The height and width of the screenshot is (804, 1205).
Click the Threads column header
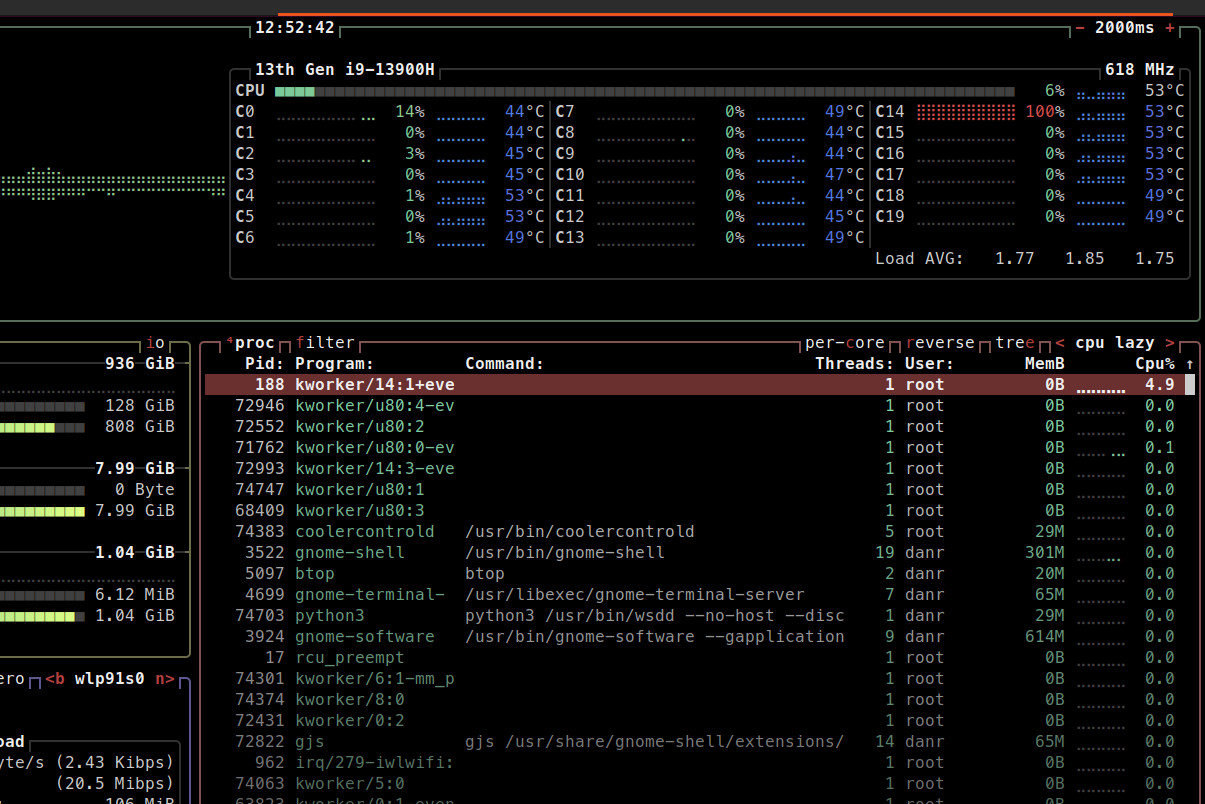855,363
